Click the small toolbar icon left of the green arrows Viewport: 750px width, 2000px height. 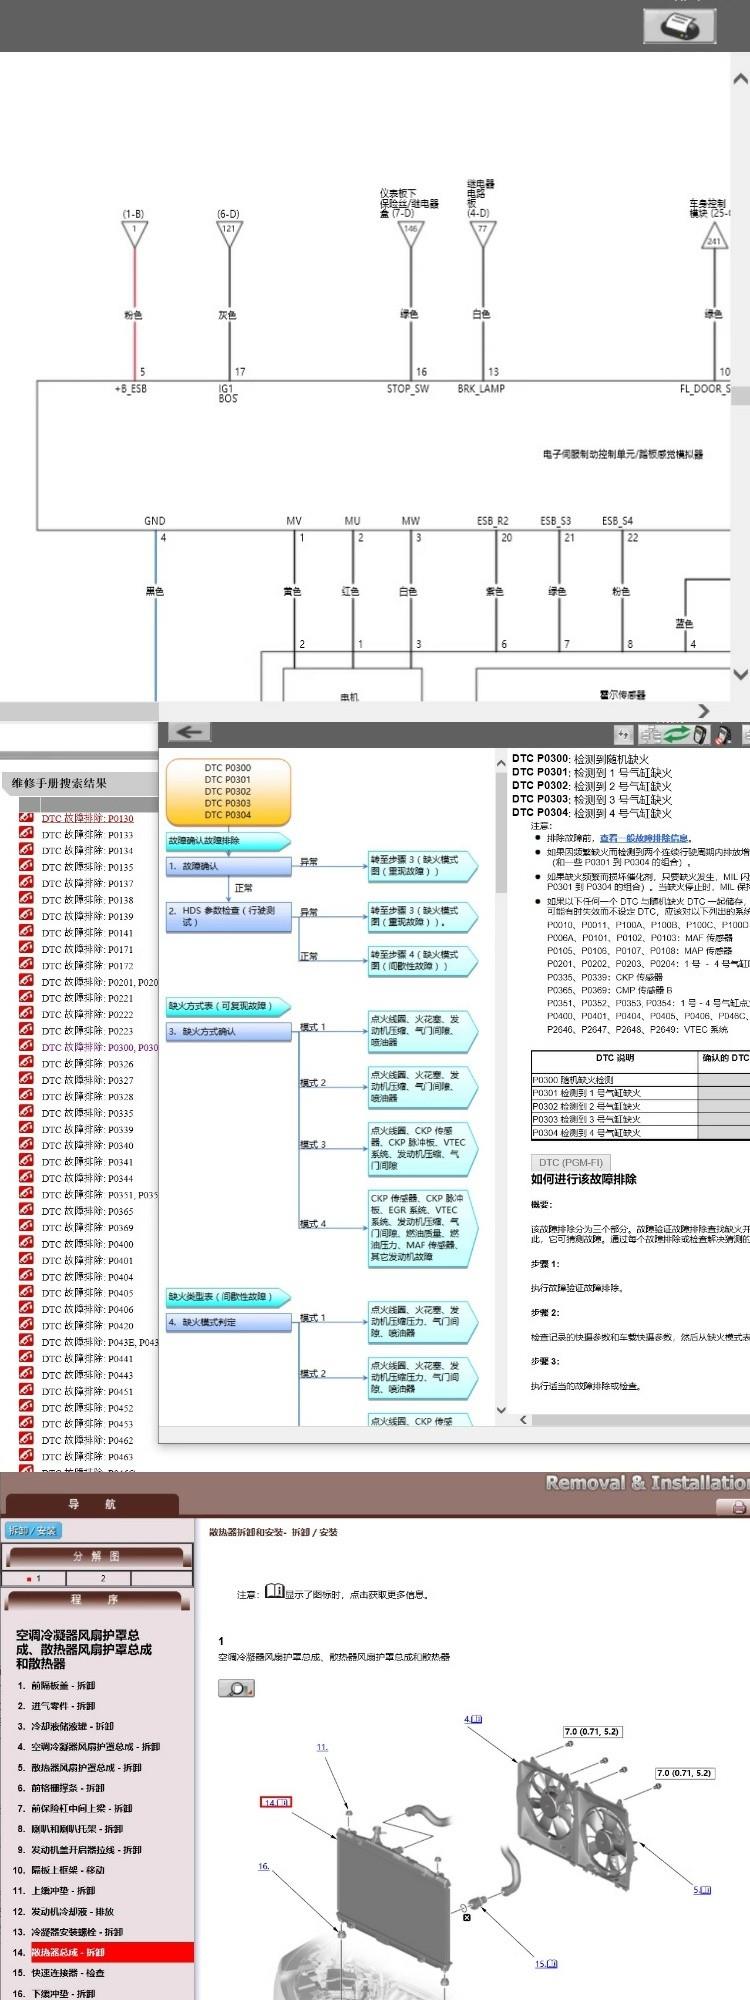(x=623, y=734)
